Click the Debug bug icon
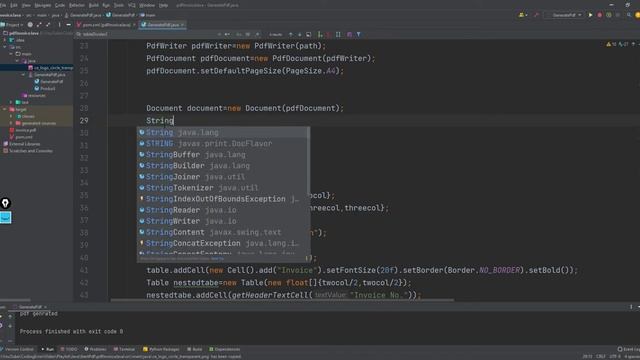This screenshot has height=360, width=640. tap(600, 15)
